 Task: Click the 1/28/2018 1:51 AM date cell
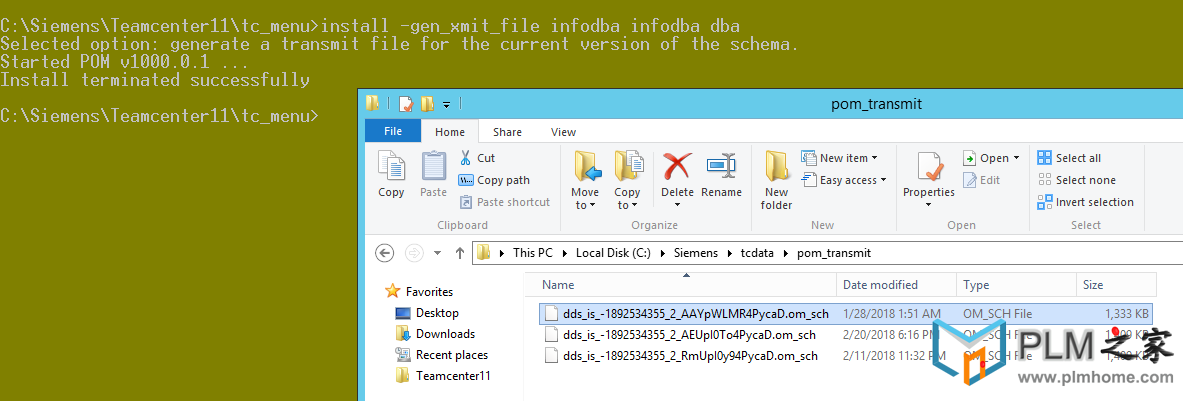pos(892,314)
